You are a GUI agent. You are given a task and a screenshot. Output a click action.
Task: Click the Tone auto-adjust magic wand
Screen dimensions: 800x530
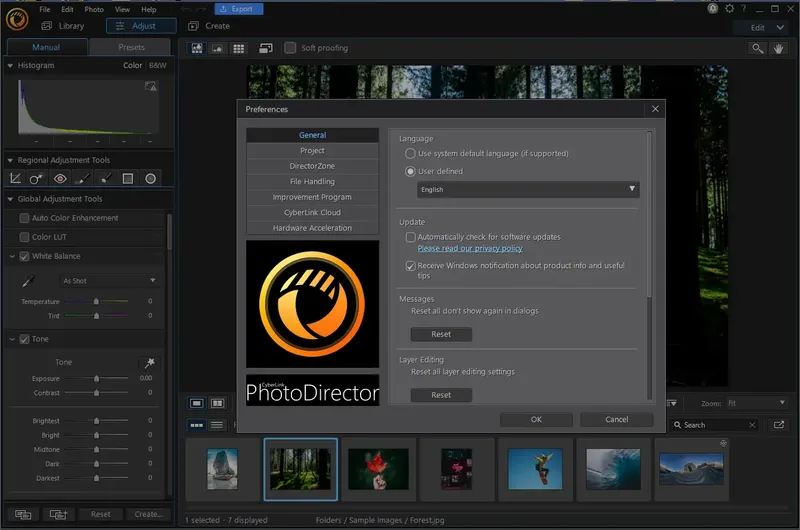point(150,362)
